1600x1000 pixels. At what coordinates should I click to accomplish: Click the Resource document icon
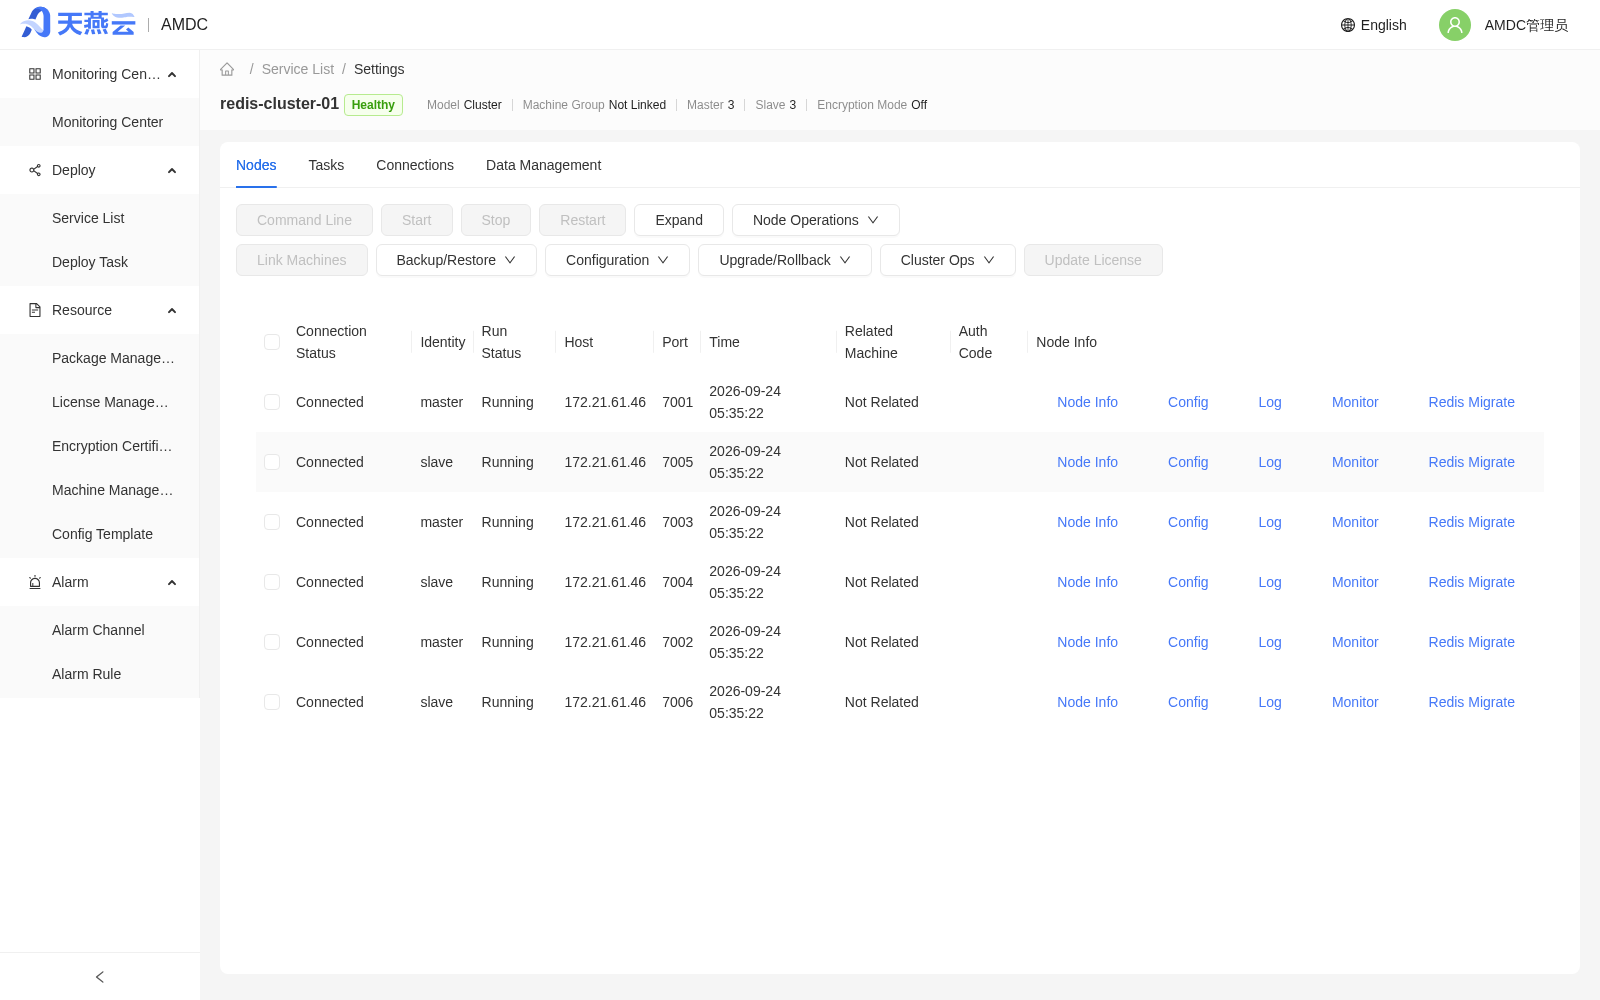tap(35, 310)
